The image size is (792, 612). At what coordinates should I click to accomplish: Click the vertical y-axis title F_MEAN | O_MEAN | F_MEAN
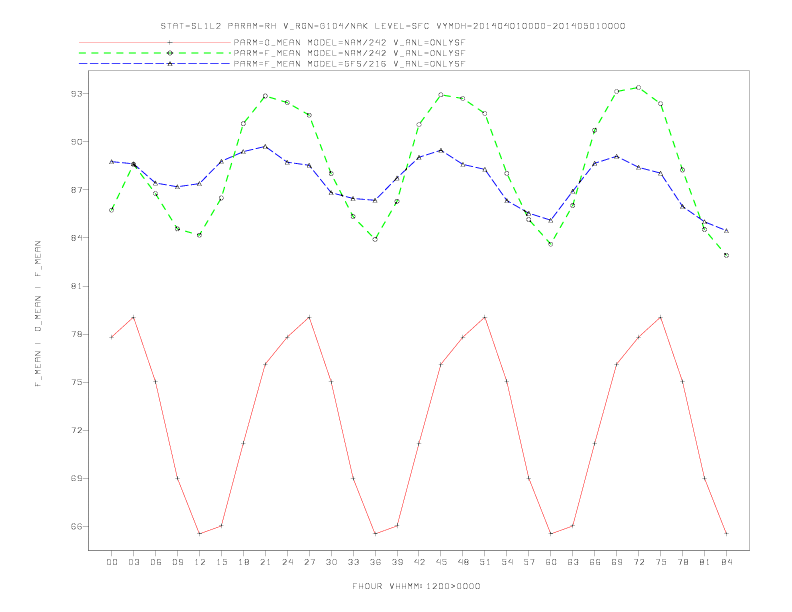tap(38, 314)
